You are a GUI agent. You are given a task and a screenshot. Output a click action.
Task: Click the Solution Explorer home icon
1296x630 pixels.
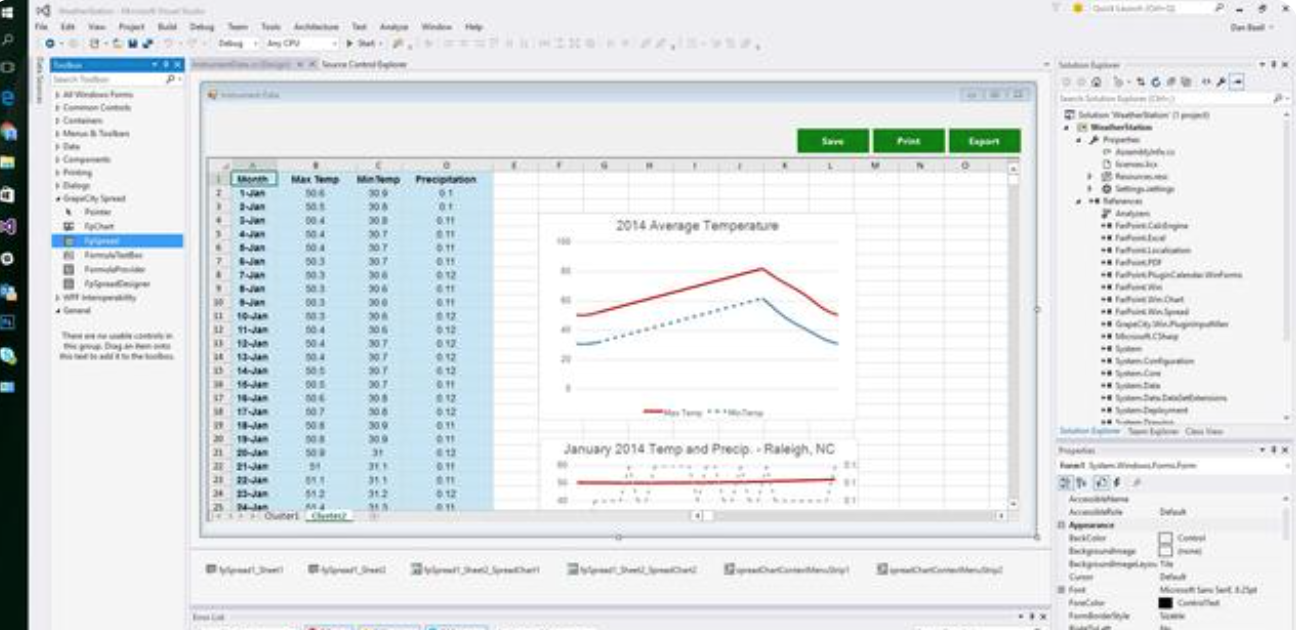click(x=1096, y=82)
